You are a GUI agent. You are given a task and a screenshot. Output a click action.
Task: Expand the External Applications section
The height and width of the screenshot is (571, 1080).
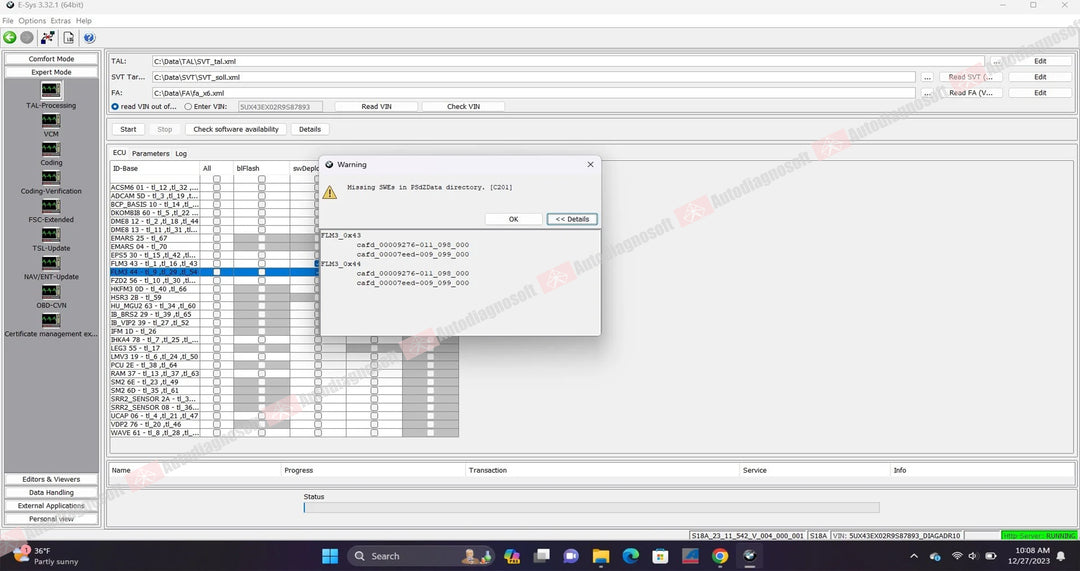(x=51, y=506)
